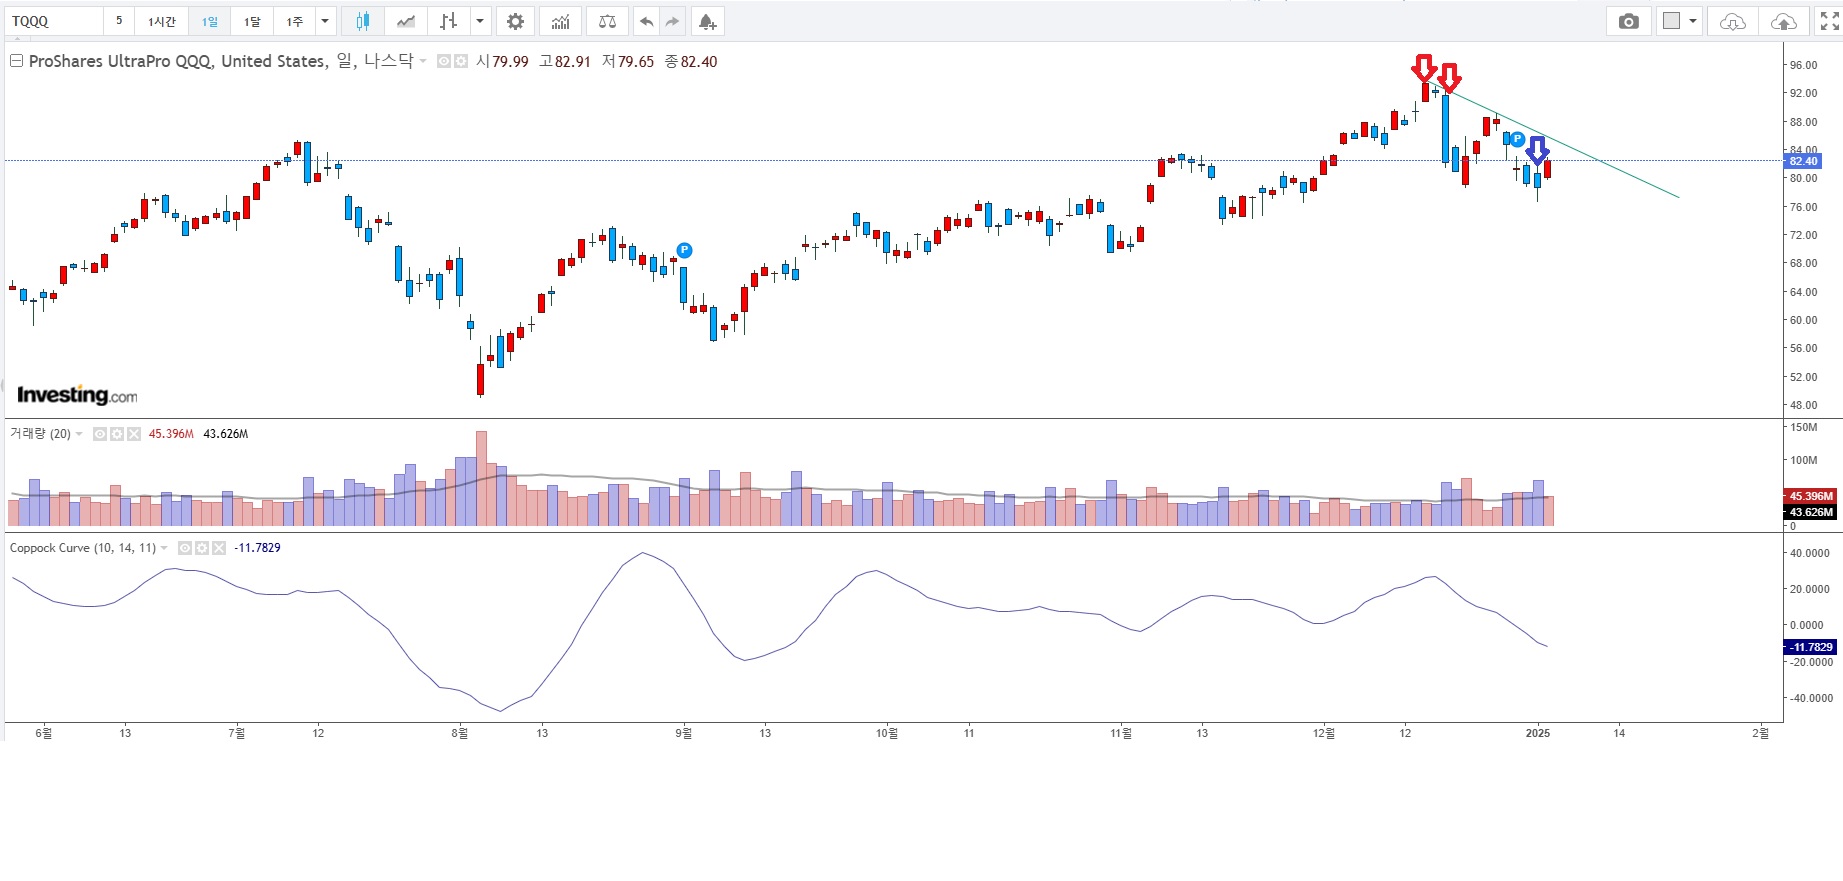This screenshot has width=1843, height=881.
Task: Add a price alert with the bell icon
Action: click(707, 21)
